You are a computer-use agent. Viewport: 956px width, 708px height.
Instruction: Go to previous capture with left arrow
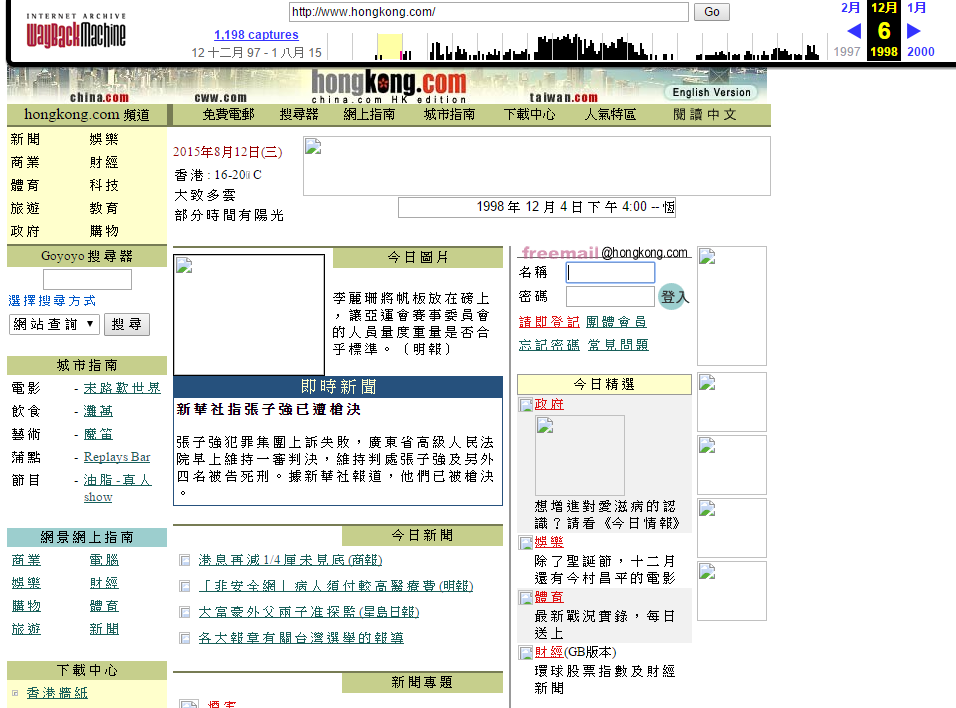click(x=853, y=31)
